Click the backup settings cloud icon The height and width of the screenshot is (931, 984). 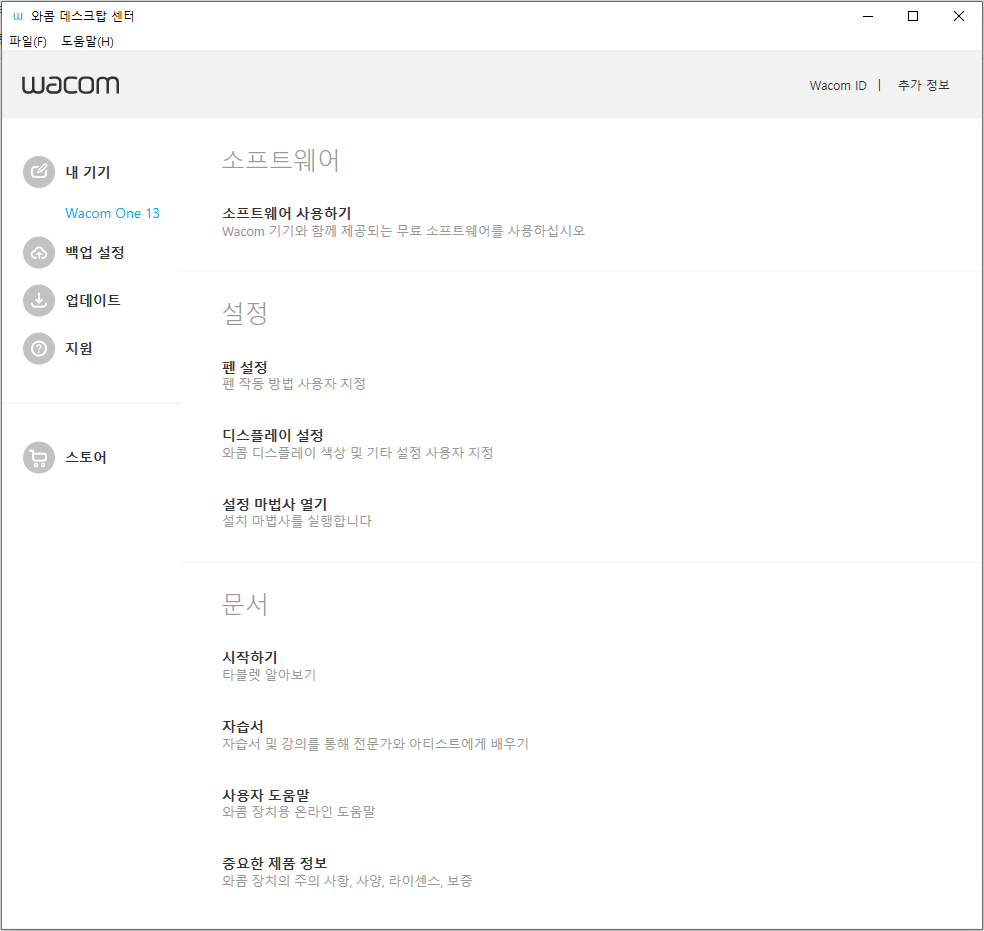pyautogui.click(x=39, y=253)
